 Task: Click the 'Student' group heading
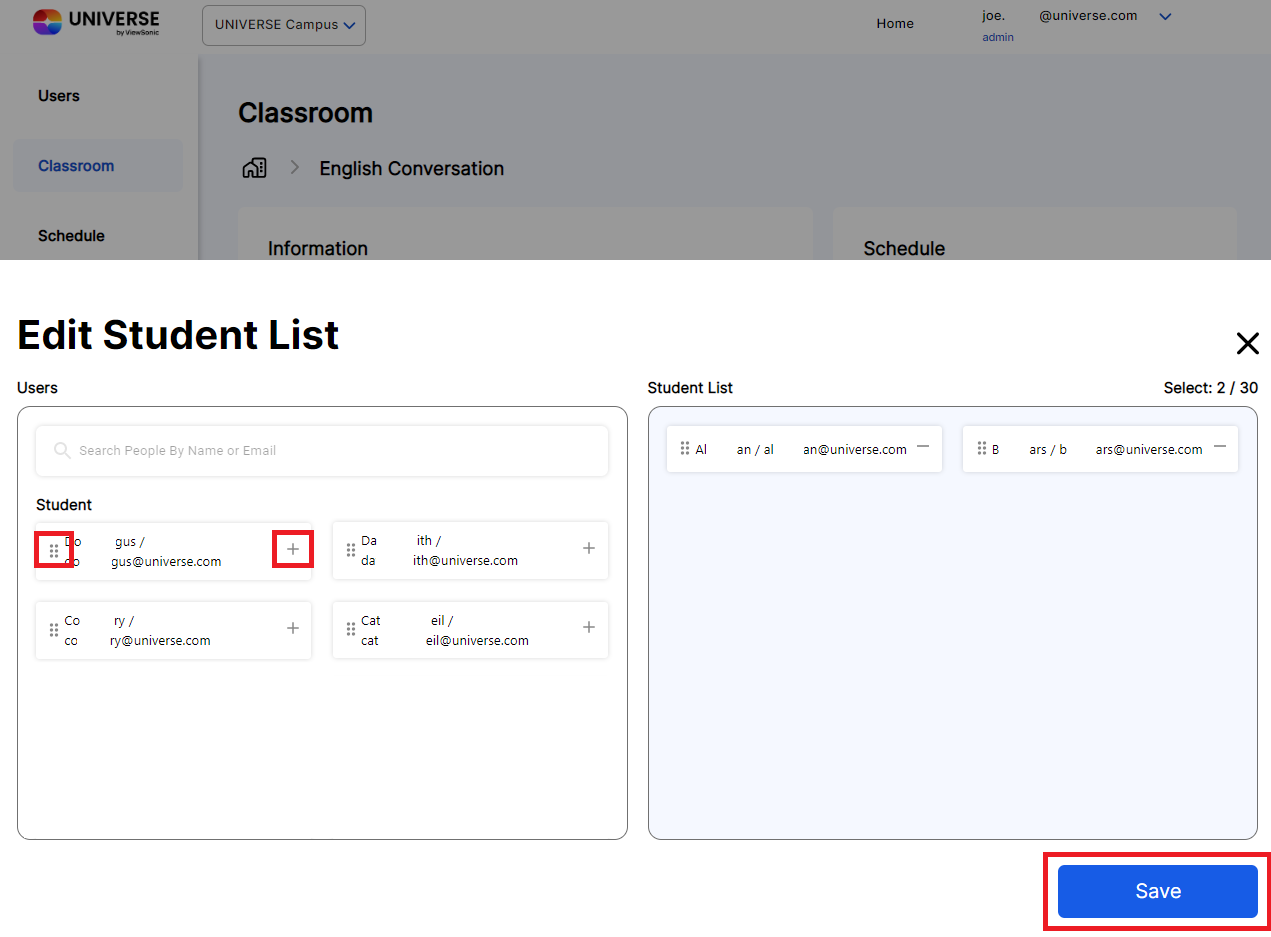(64, 505)
